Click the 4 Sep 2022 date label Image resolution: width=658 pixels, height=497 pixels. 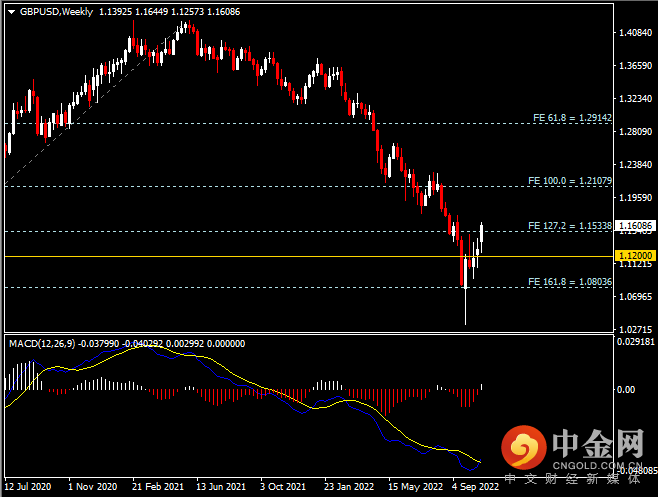click(475, 487)
